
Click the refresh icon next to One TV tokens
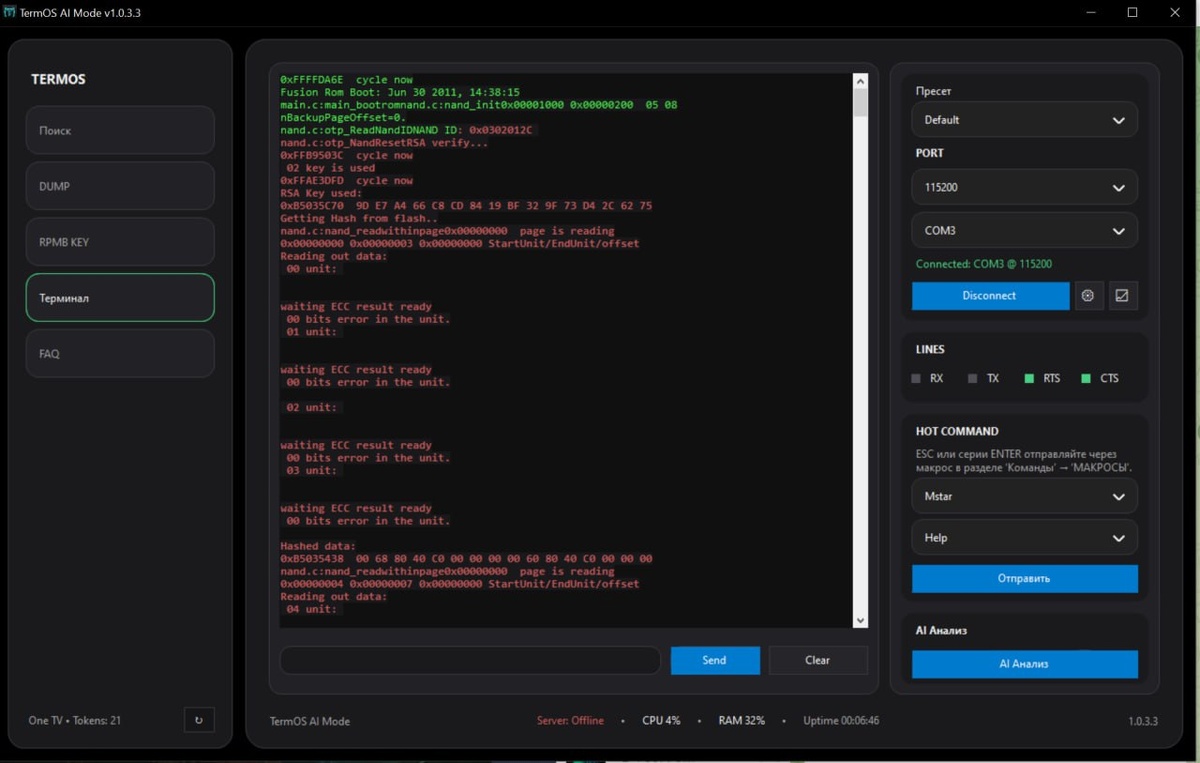[199, 720]
